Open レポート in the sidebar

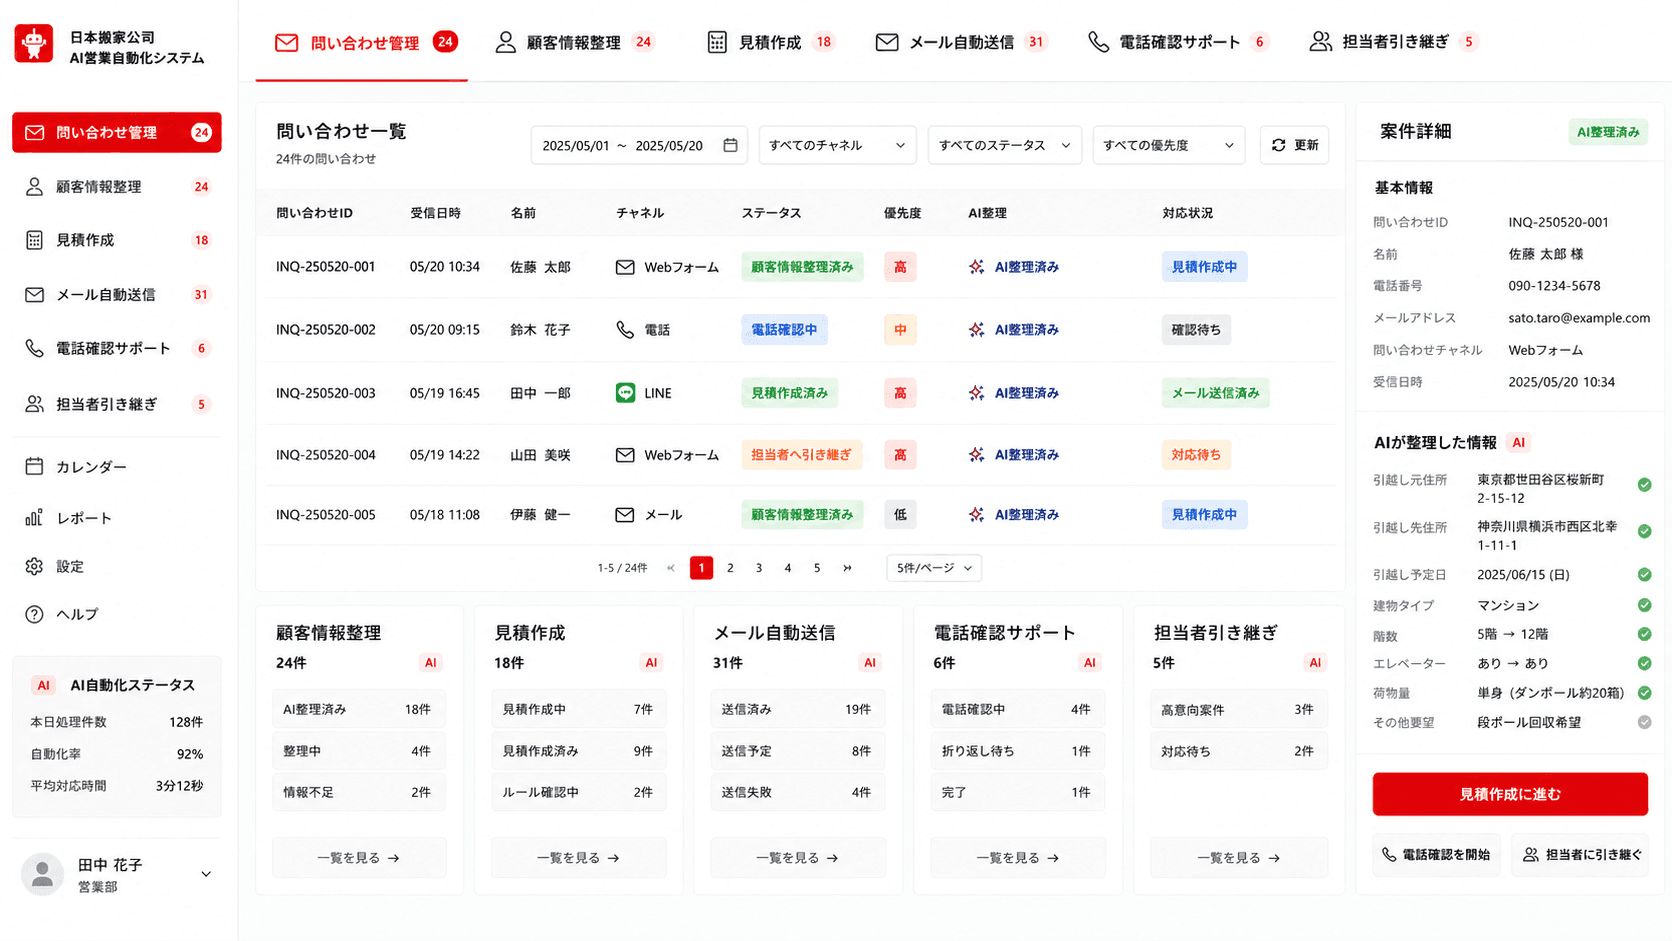coord(116,518)
